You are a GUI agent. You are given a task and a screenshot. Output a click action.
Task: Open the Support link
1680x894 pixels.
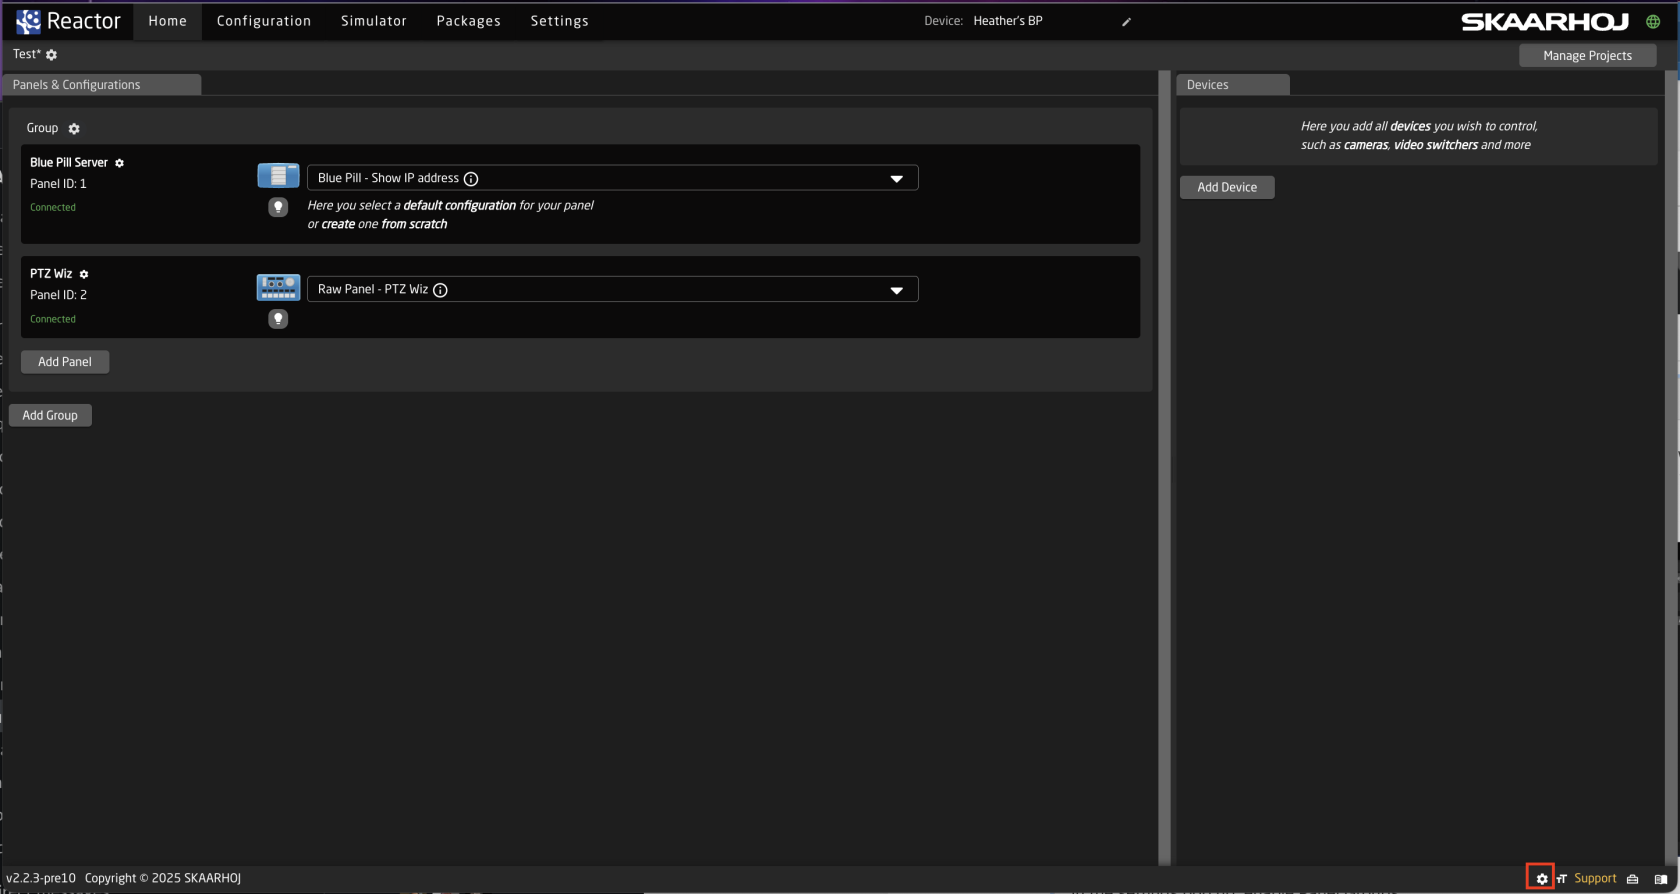coord(1595,879)
